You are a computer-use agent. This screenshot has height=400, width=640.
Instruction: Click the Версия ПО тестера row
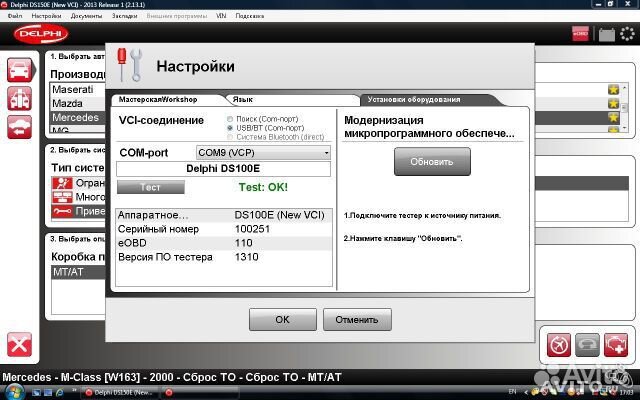pyautogui.click(x=224, y=257)
